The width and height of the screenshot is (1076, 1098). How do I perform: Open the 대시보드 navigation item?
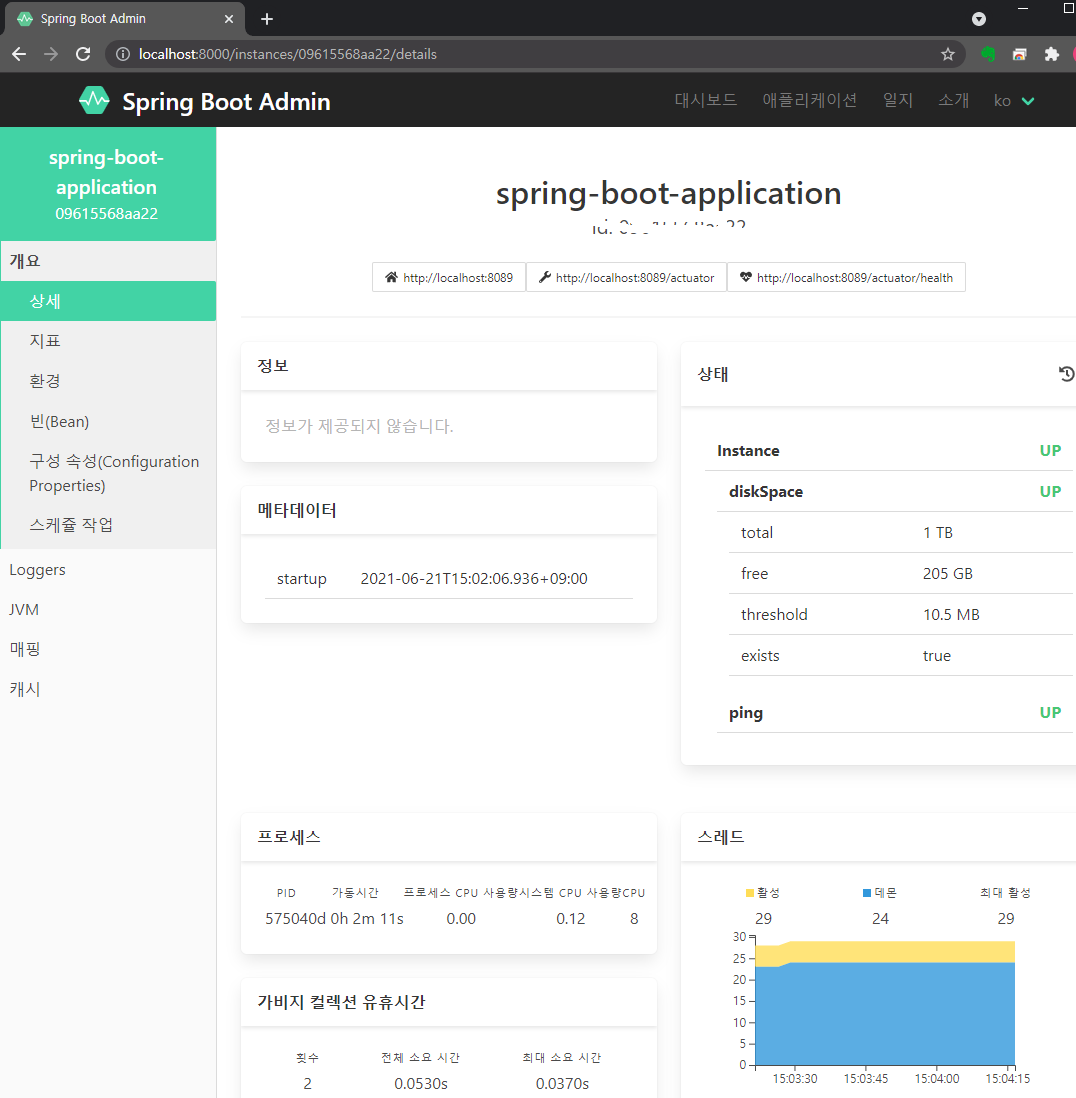tap(706, 100)
